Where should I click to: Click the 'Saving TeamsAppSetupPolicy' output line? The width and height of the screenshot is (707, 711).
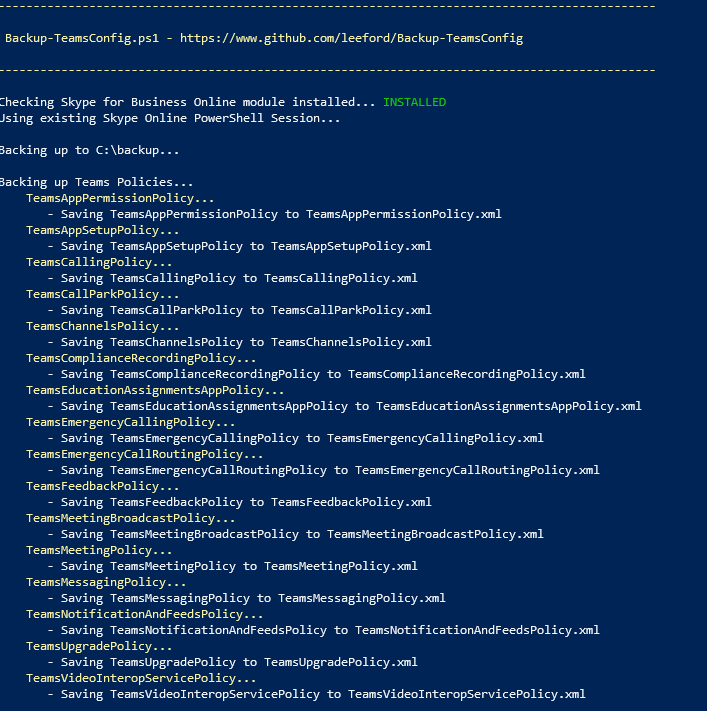pos(239,246)
